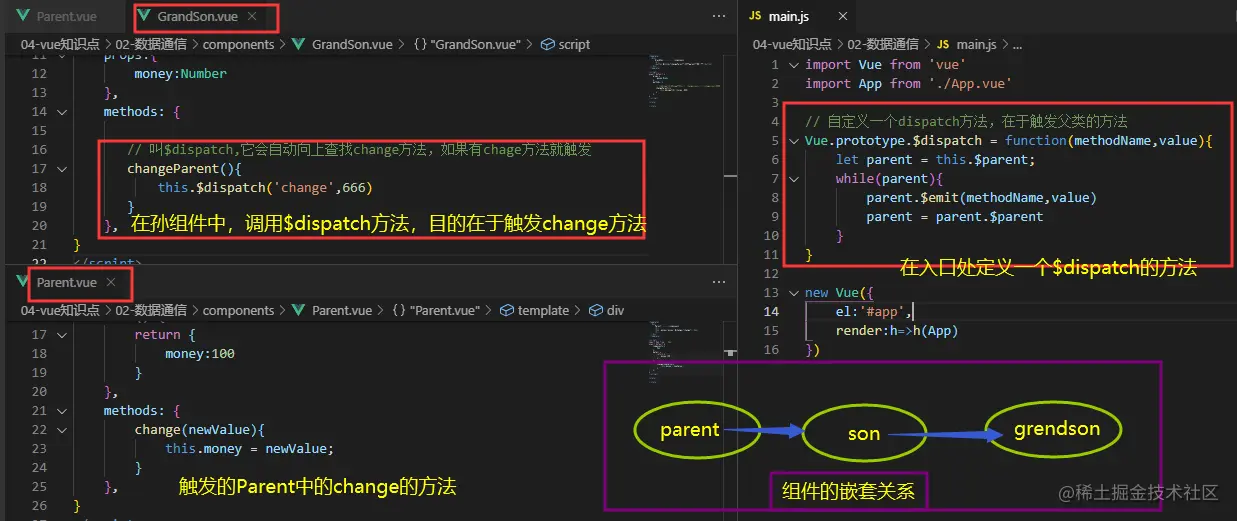This screenshot has width=1237, height=521.
Task: Collapse return block at line 17 in Parent.vue
Action: pyautogui.click(x=62, y=335)
